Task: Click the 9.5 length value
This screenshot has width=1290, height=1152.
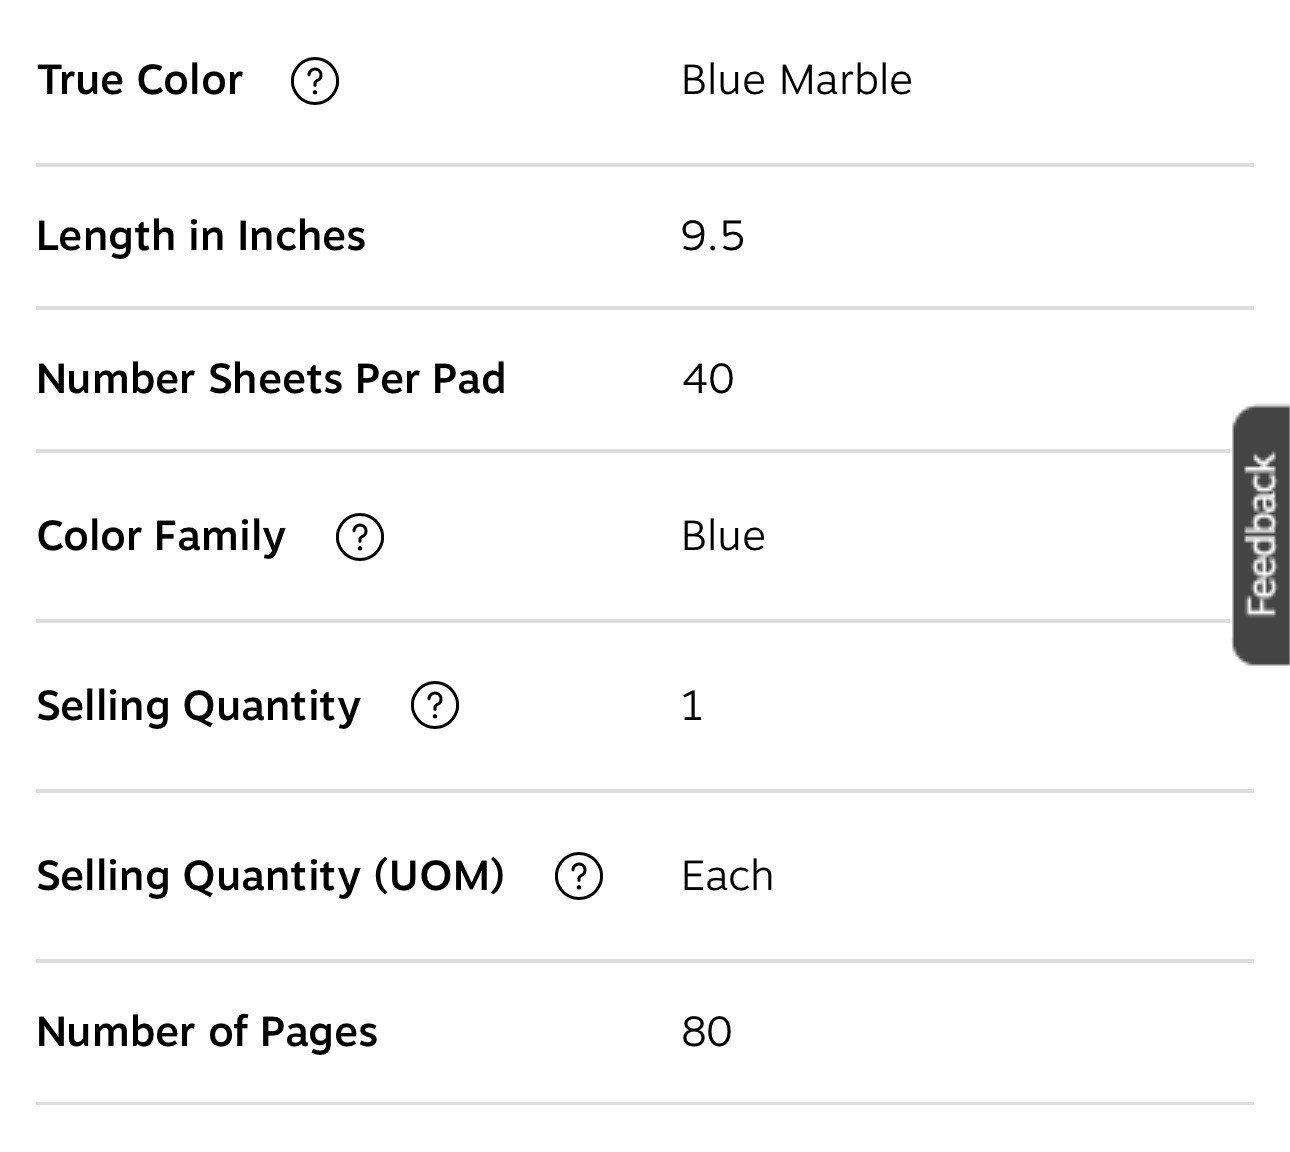Action: click(x=713, y=236)
